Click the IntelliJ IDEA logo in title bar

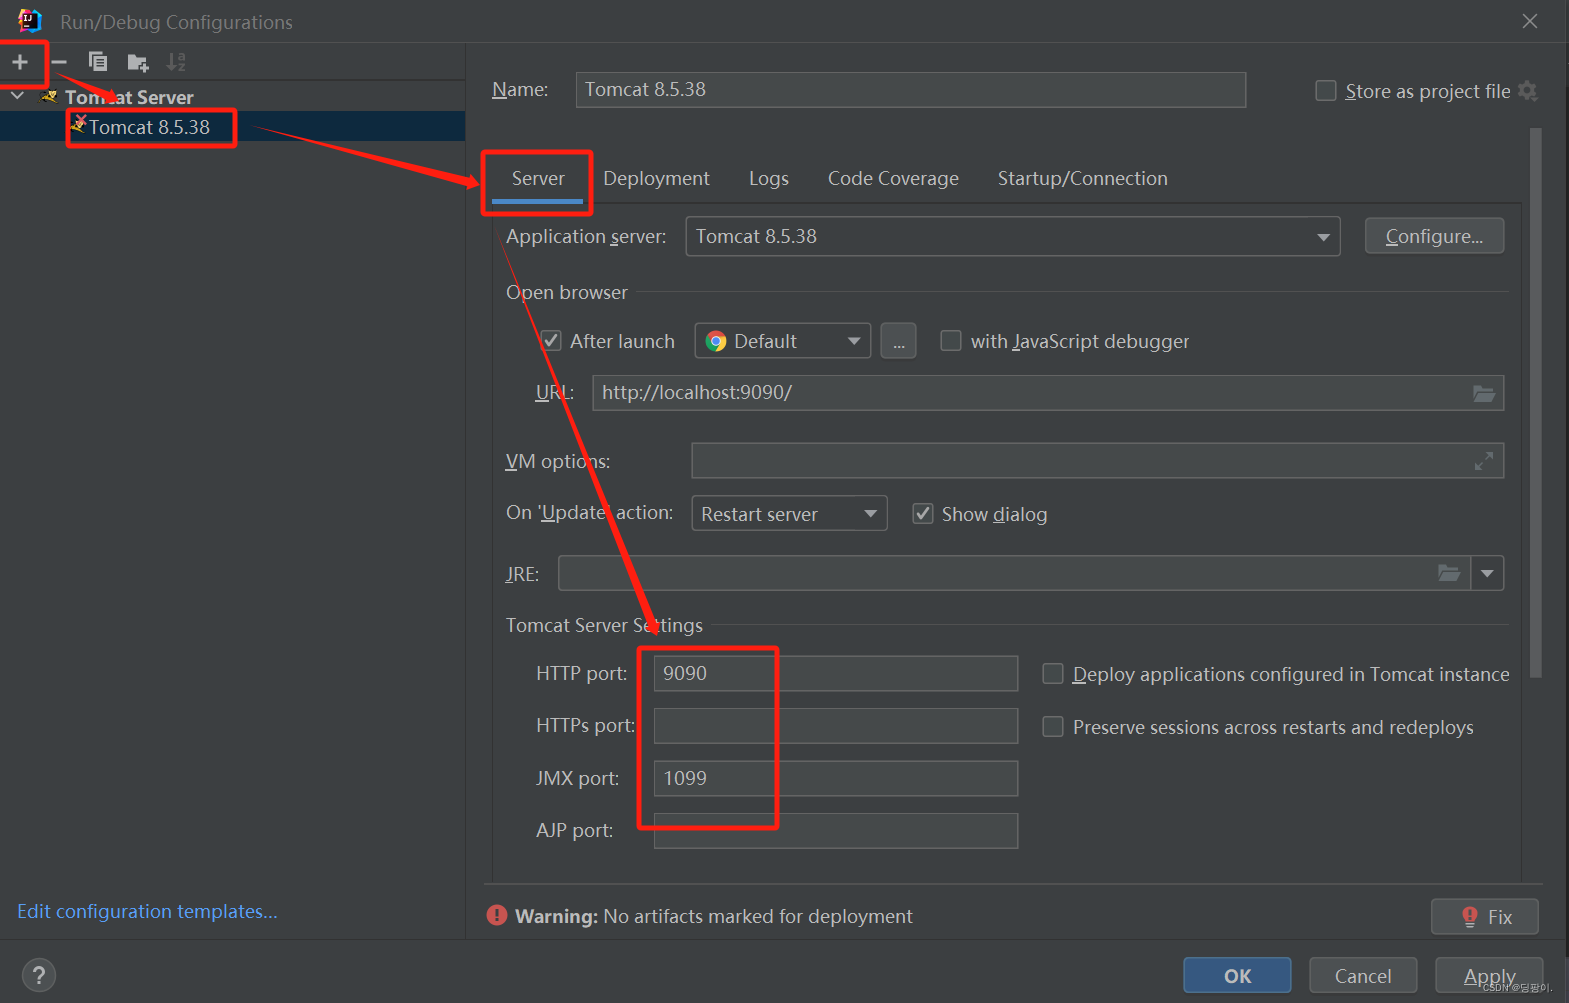29,21
